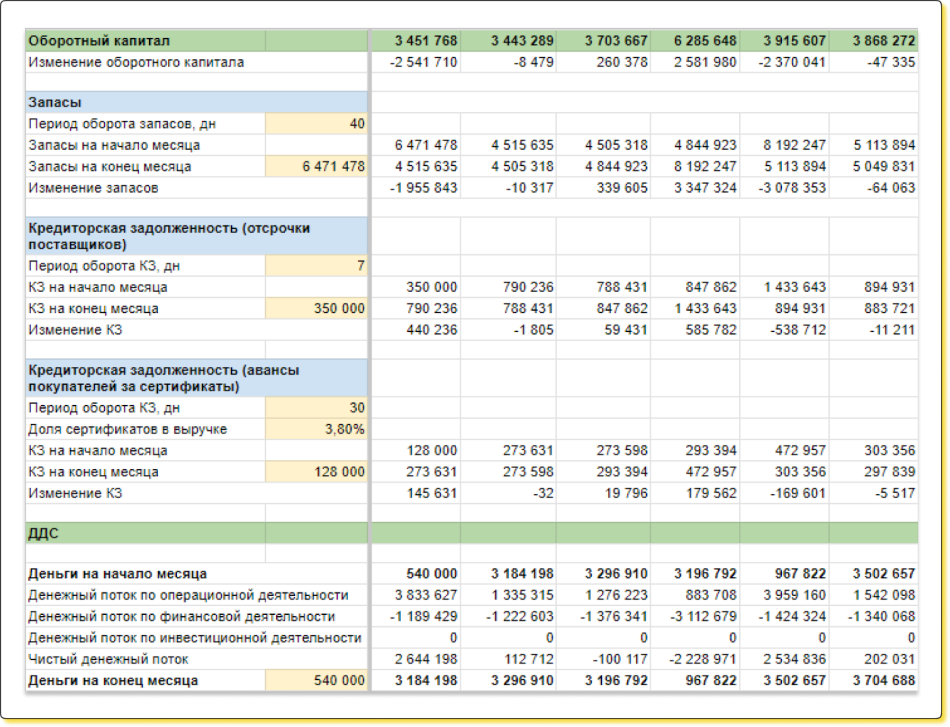Select the 'Деньги на начало месяца' row label
This screenshot has width=950, height=727.
pyautogui.click(x=118, y=573)
